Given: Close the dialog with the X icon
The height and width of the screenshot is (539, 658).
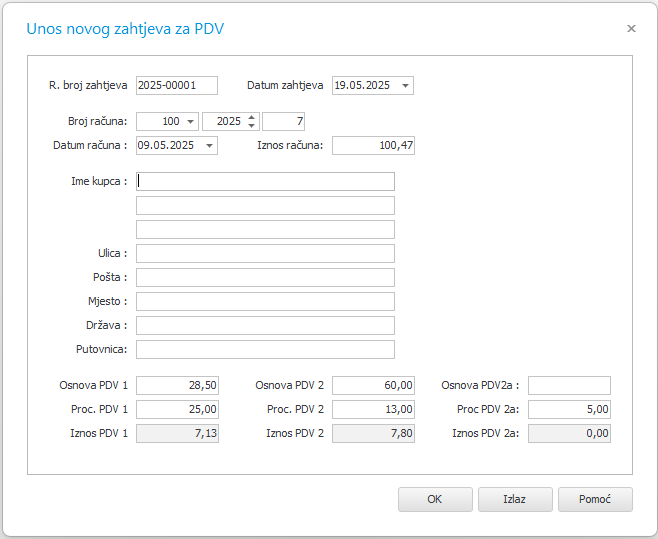Looking at the screenshot, I should (x=631, y=29).
